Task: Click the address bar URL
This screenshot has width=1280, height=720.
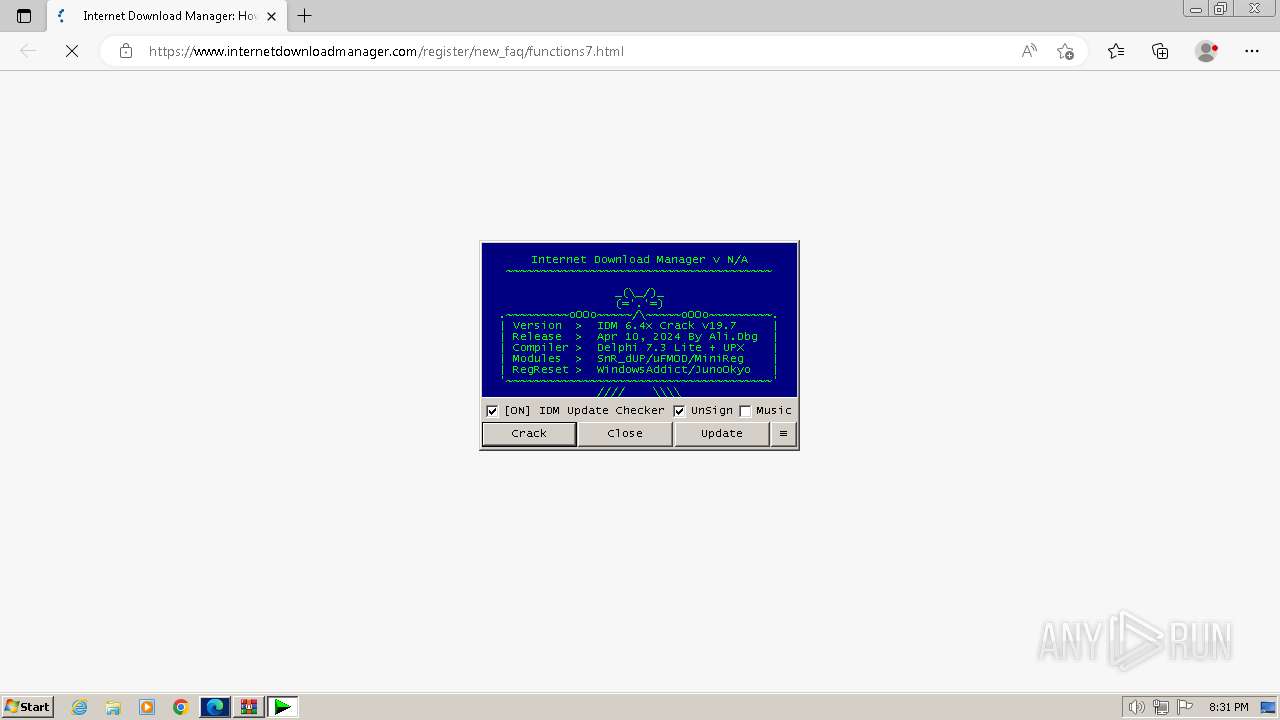Action: coord(386,51)
